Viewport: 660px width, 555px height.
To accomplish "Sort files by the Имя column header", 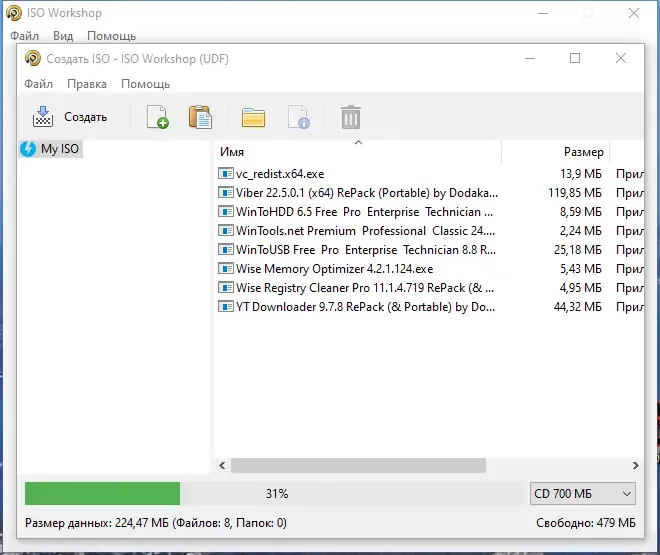I will point(358,152).
